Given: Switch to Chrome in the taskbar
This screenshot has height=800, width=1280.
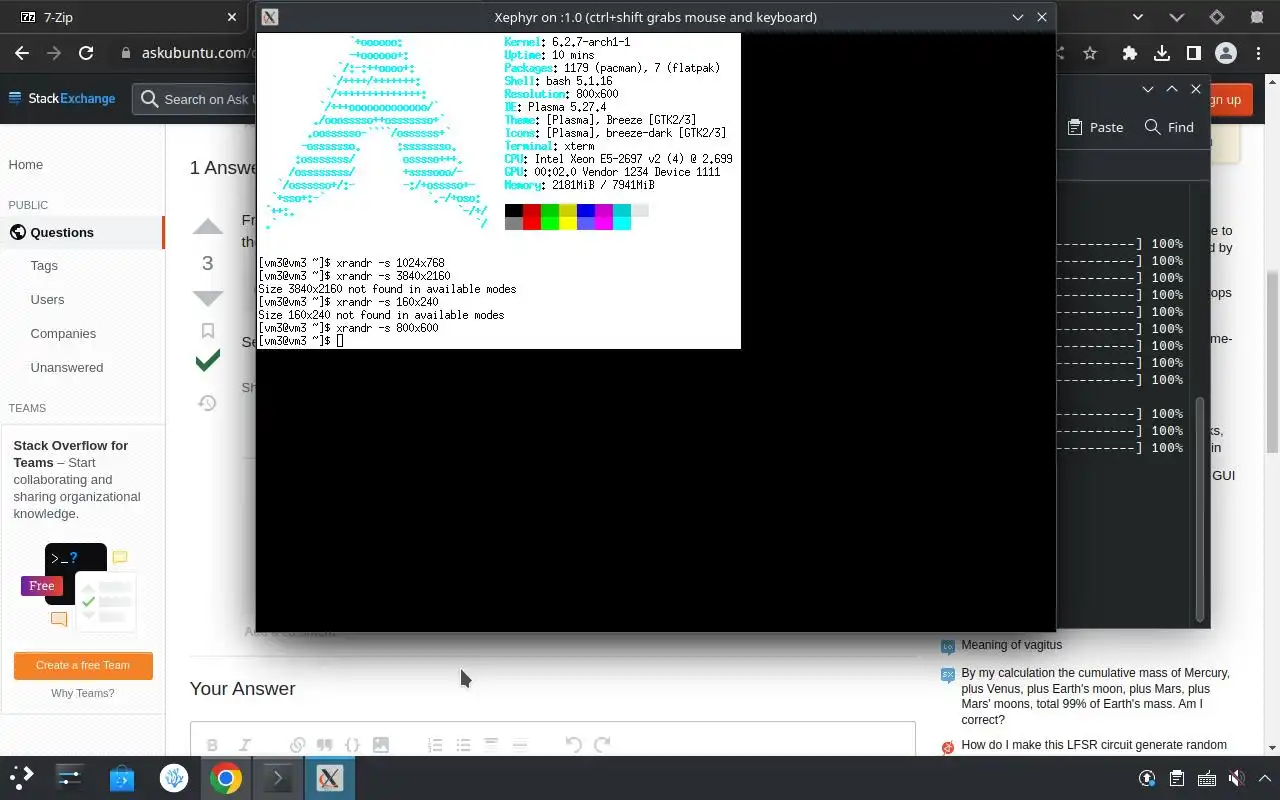Looking at the screenshot, I should pyautogui.click(x=226, y=777).
